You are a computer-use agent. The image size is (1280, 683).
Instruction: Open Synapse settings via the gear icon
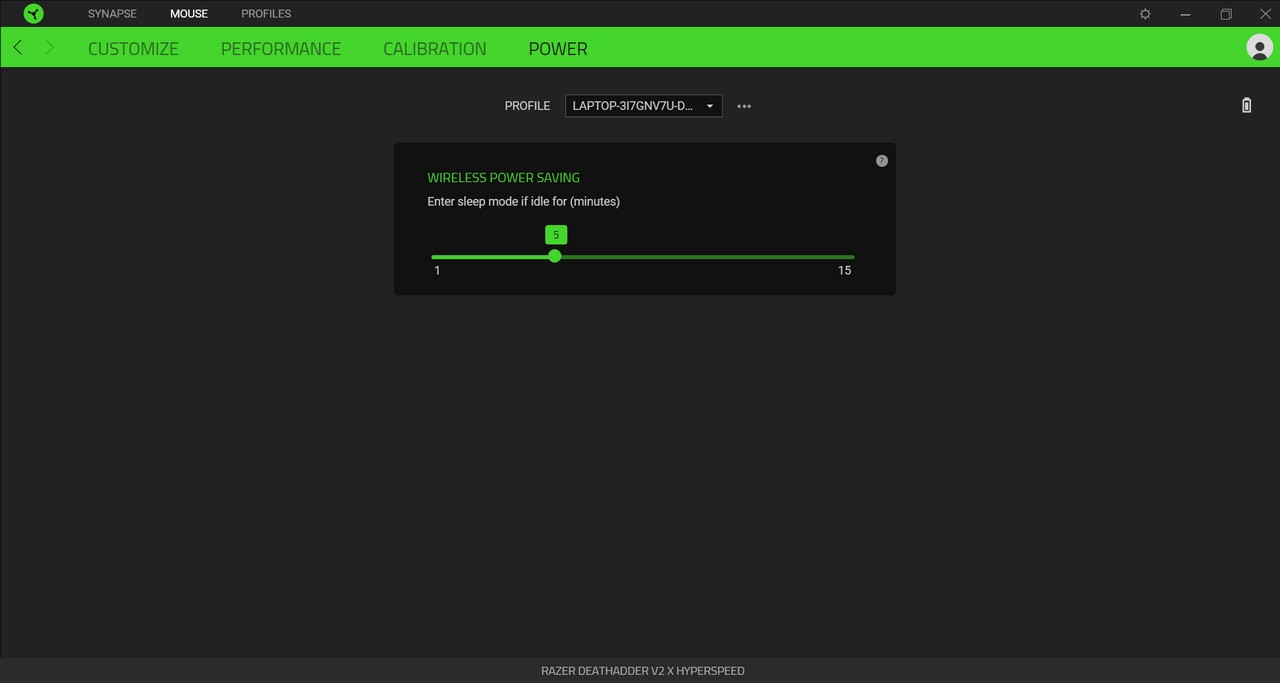click(x=1144, y=13)
